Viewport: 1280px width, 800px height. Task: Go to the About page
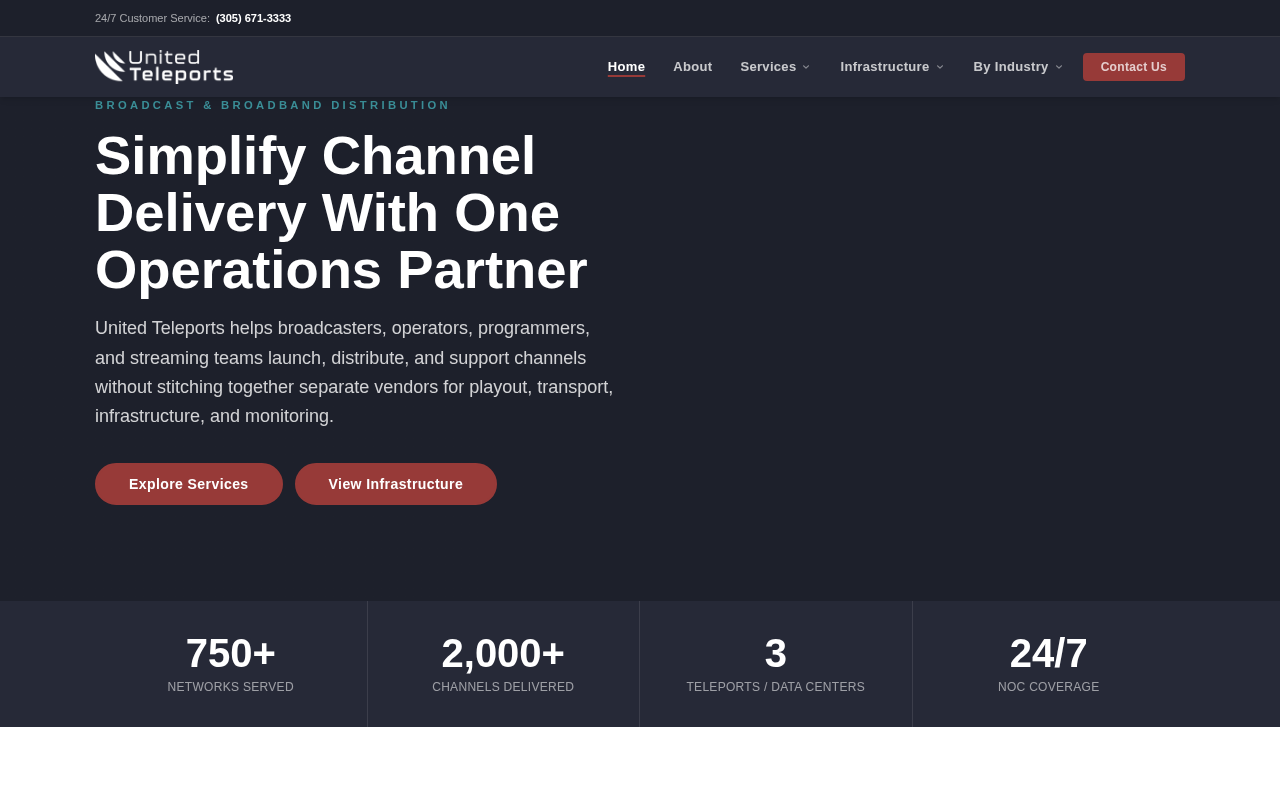pos(693,67)
